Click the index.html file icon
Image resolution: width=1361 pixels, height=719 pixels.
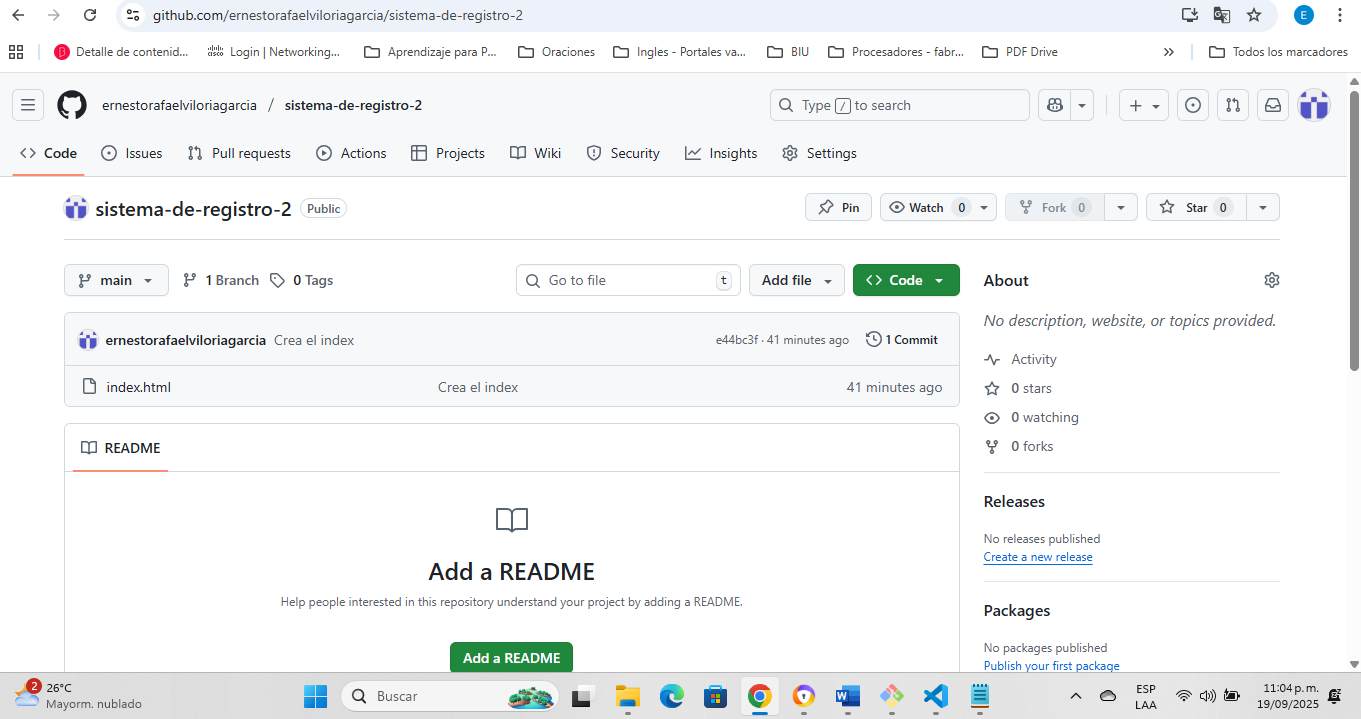click(89, 387)
